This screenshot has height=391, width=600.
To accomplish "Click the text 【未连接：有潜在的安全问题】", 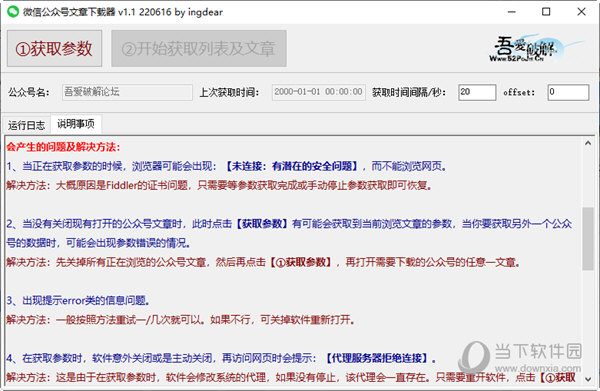I will point(291,166).
